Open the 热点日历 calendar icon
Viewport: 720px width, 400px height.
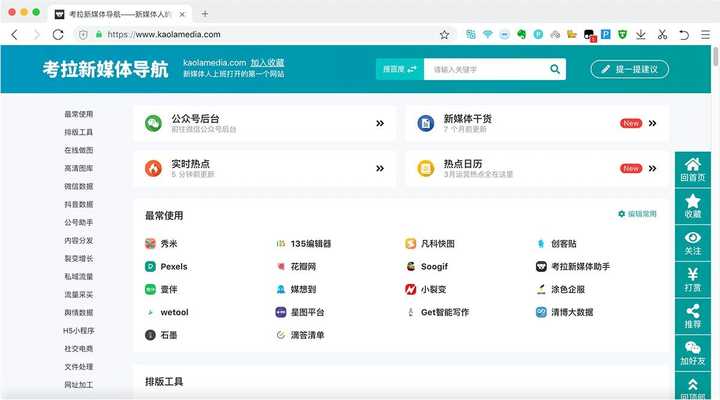[x=426, y=168]
